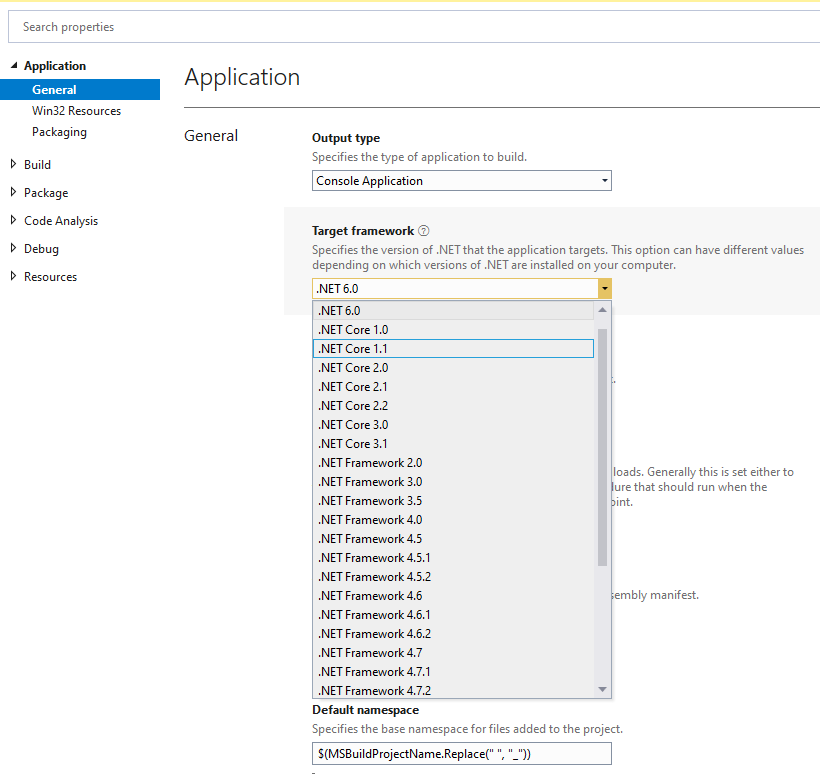
Task: Choose .NET Core 1.0
Action: pyautogui.click(x=453, y=330)
